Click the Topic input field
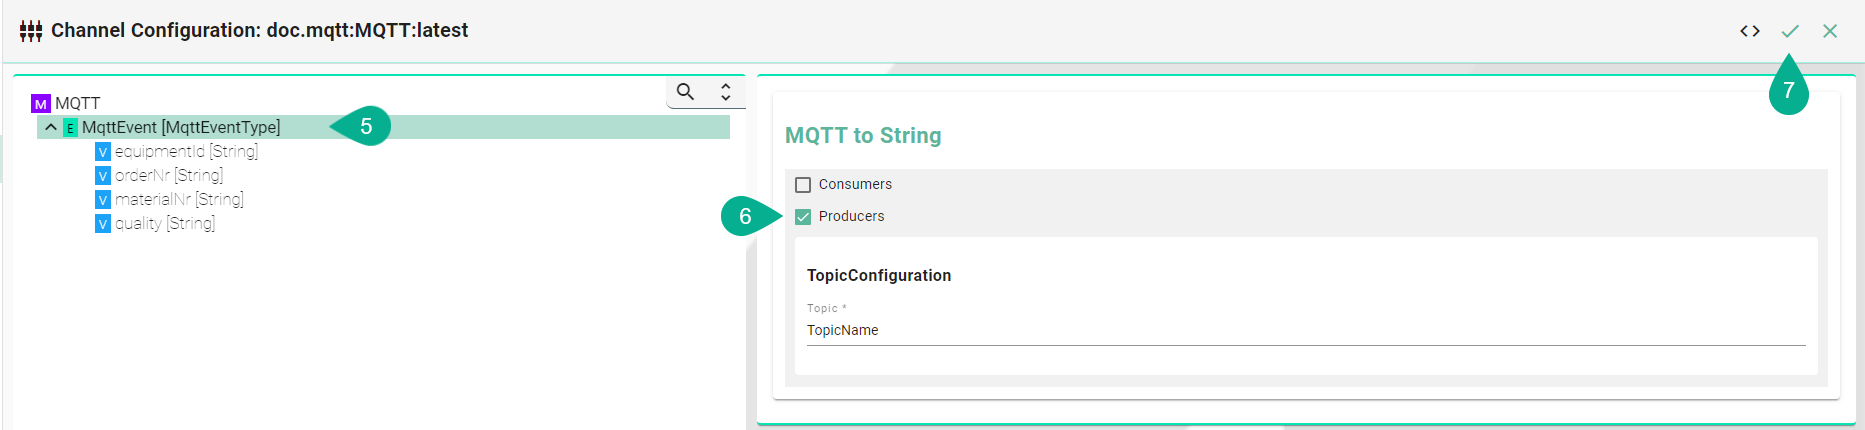 1305,330
